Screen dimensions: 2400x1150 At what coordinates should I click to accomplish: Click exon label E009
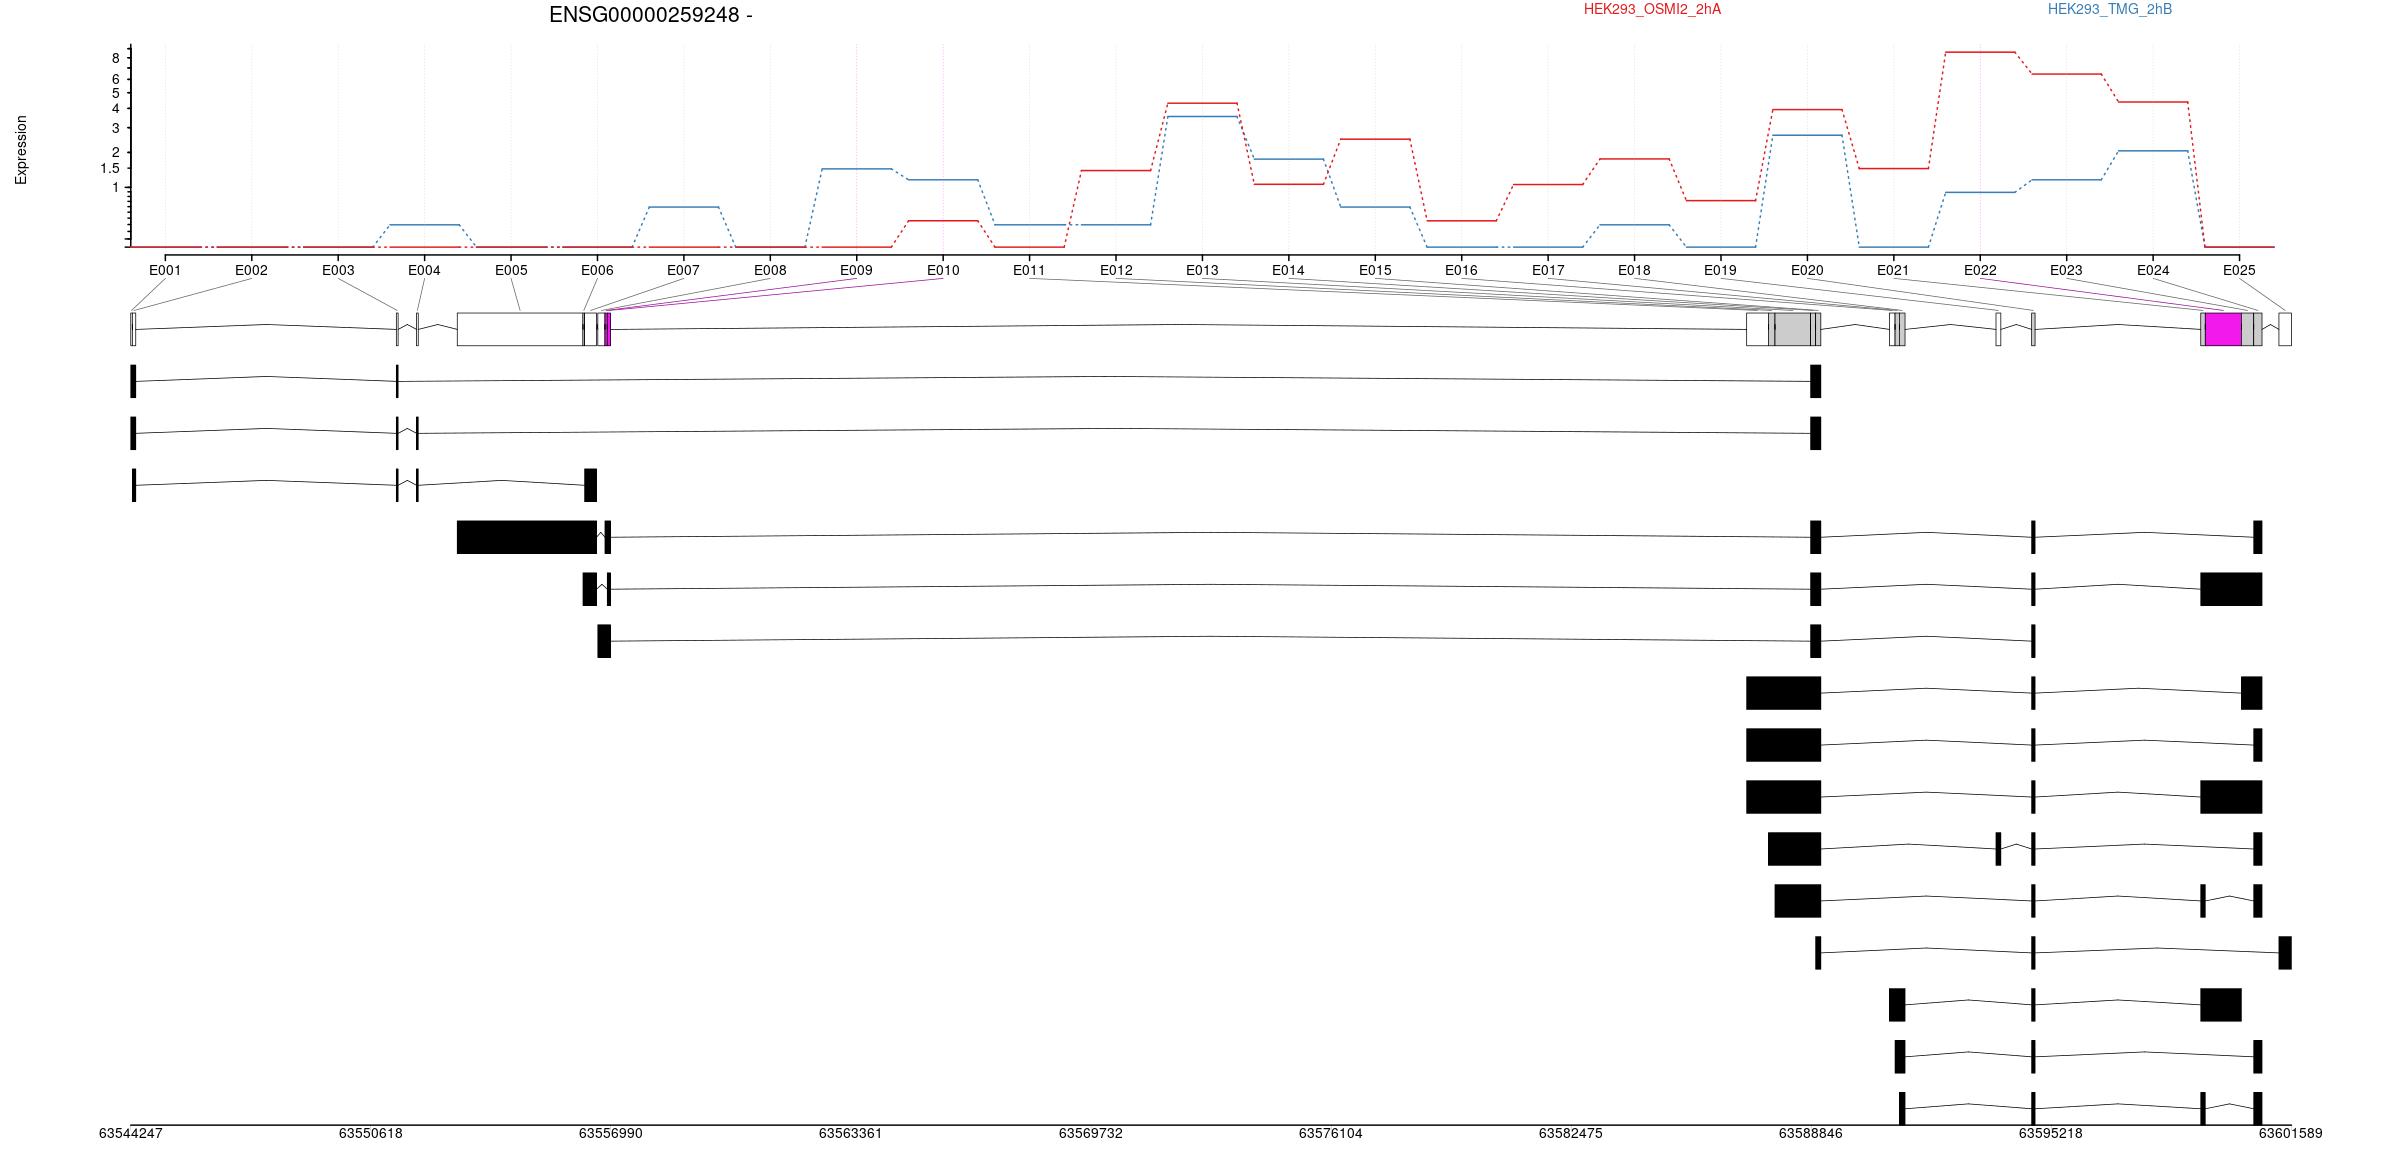(856, 270)
